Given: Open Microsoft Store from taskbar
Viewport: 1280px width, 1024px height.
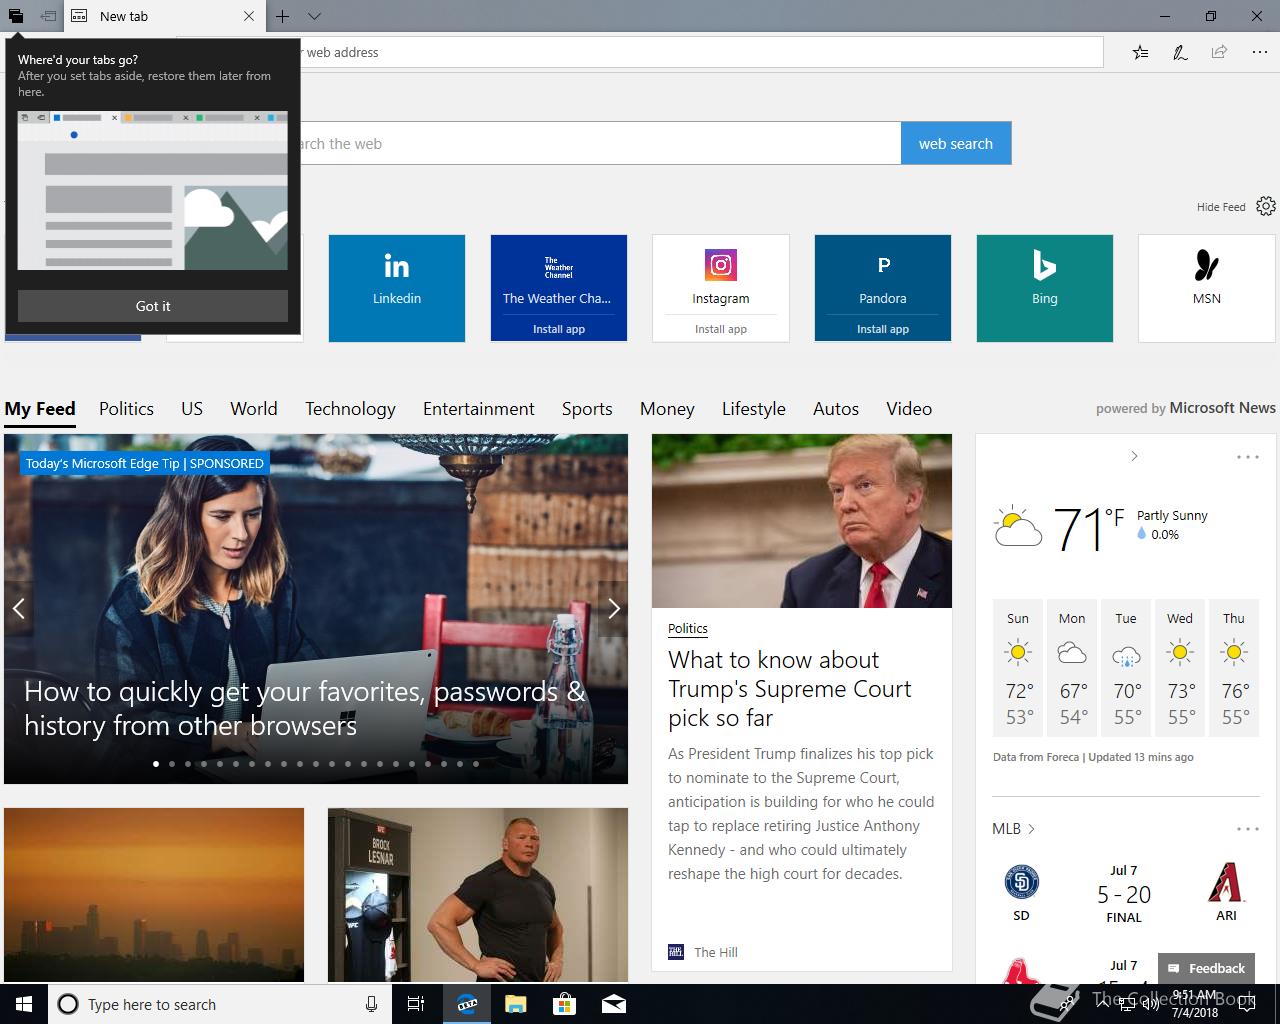Looking at the screenshot, I should point(565,1004).
